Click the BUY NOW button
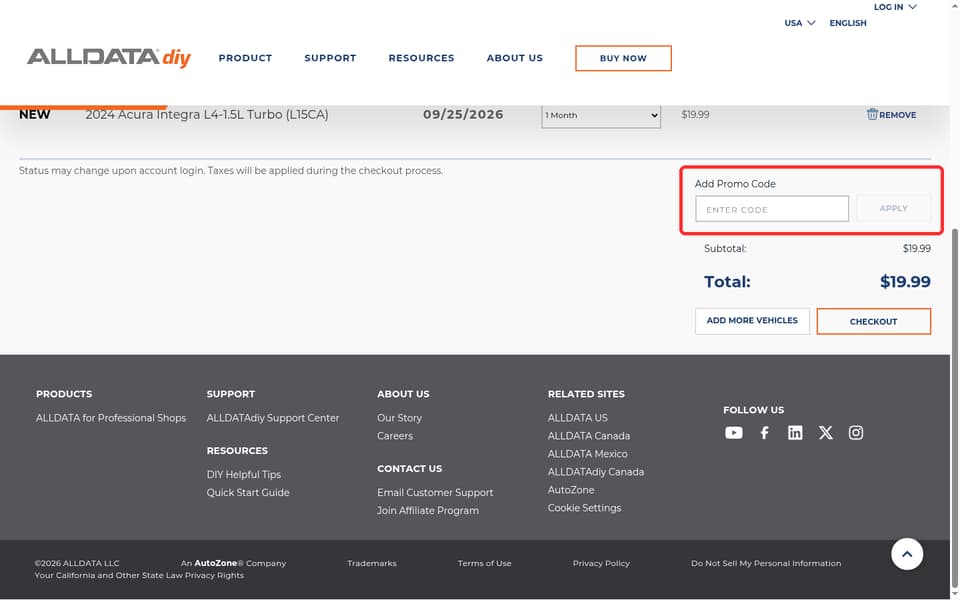This screenshot has height=600, width=960. [x=623, y=58]
